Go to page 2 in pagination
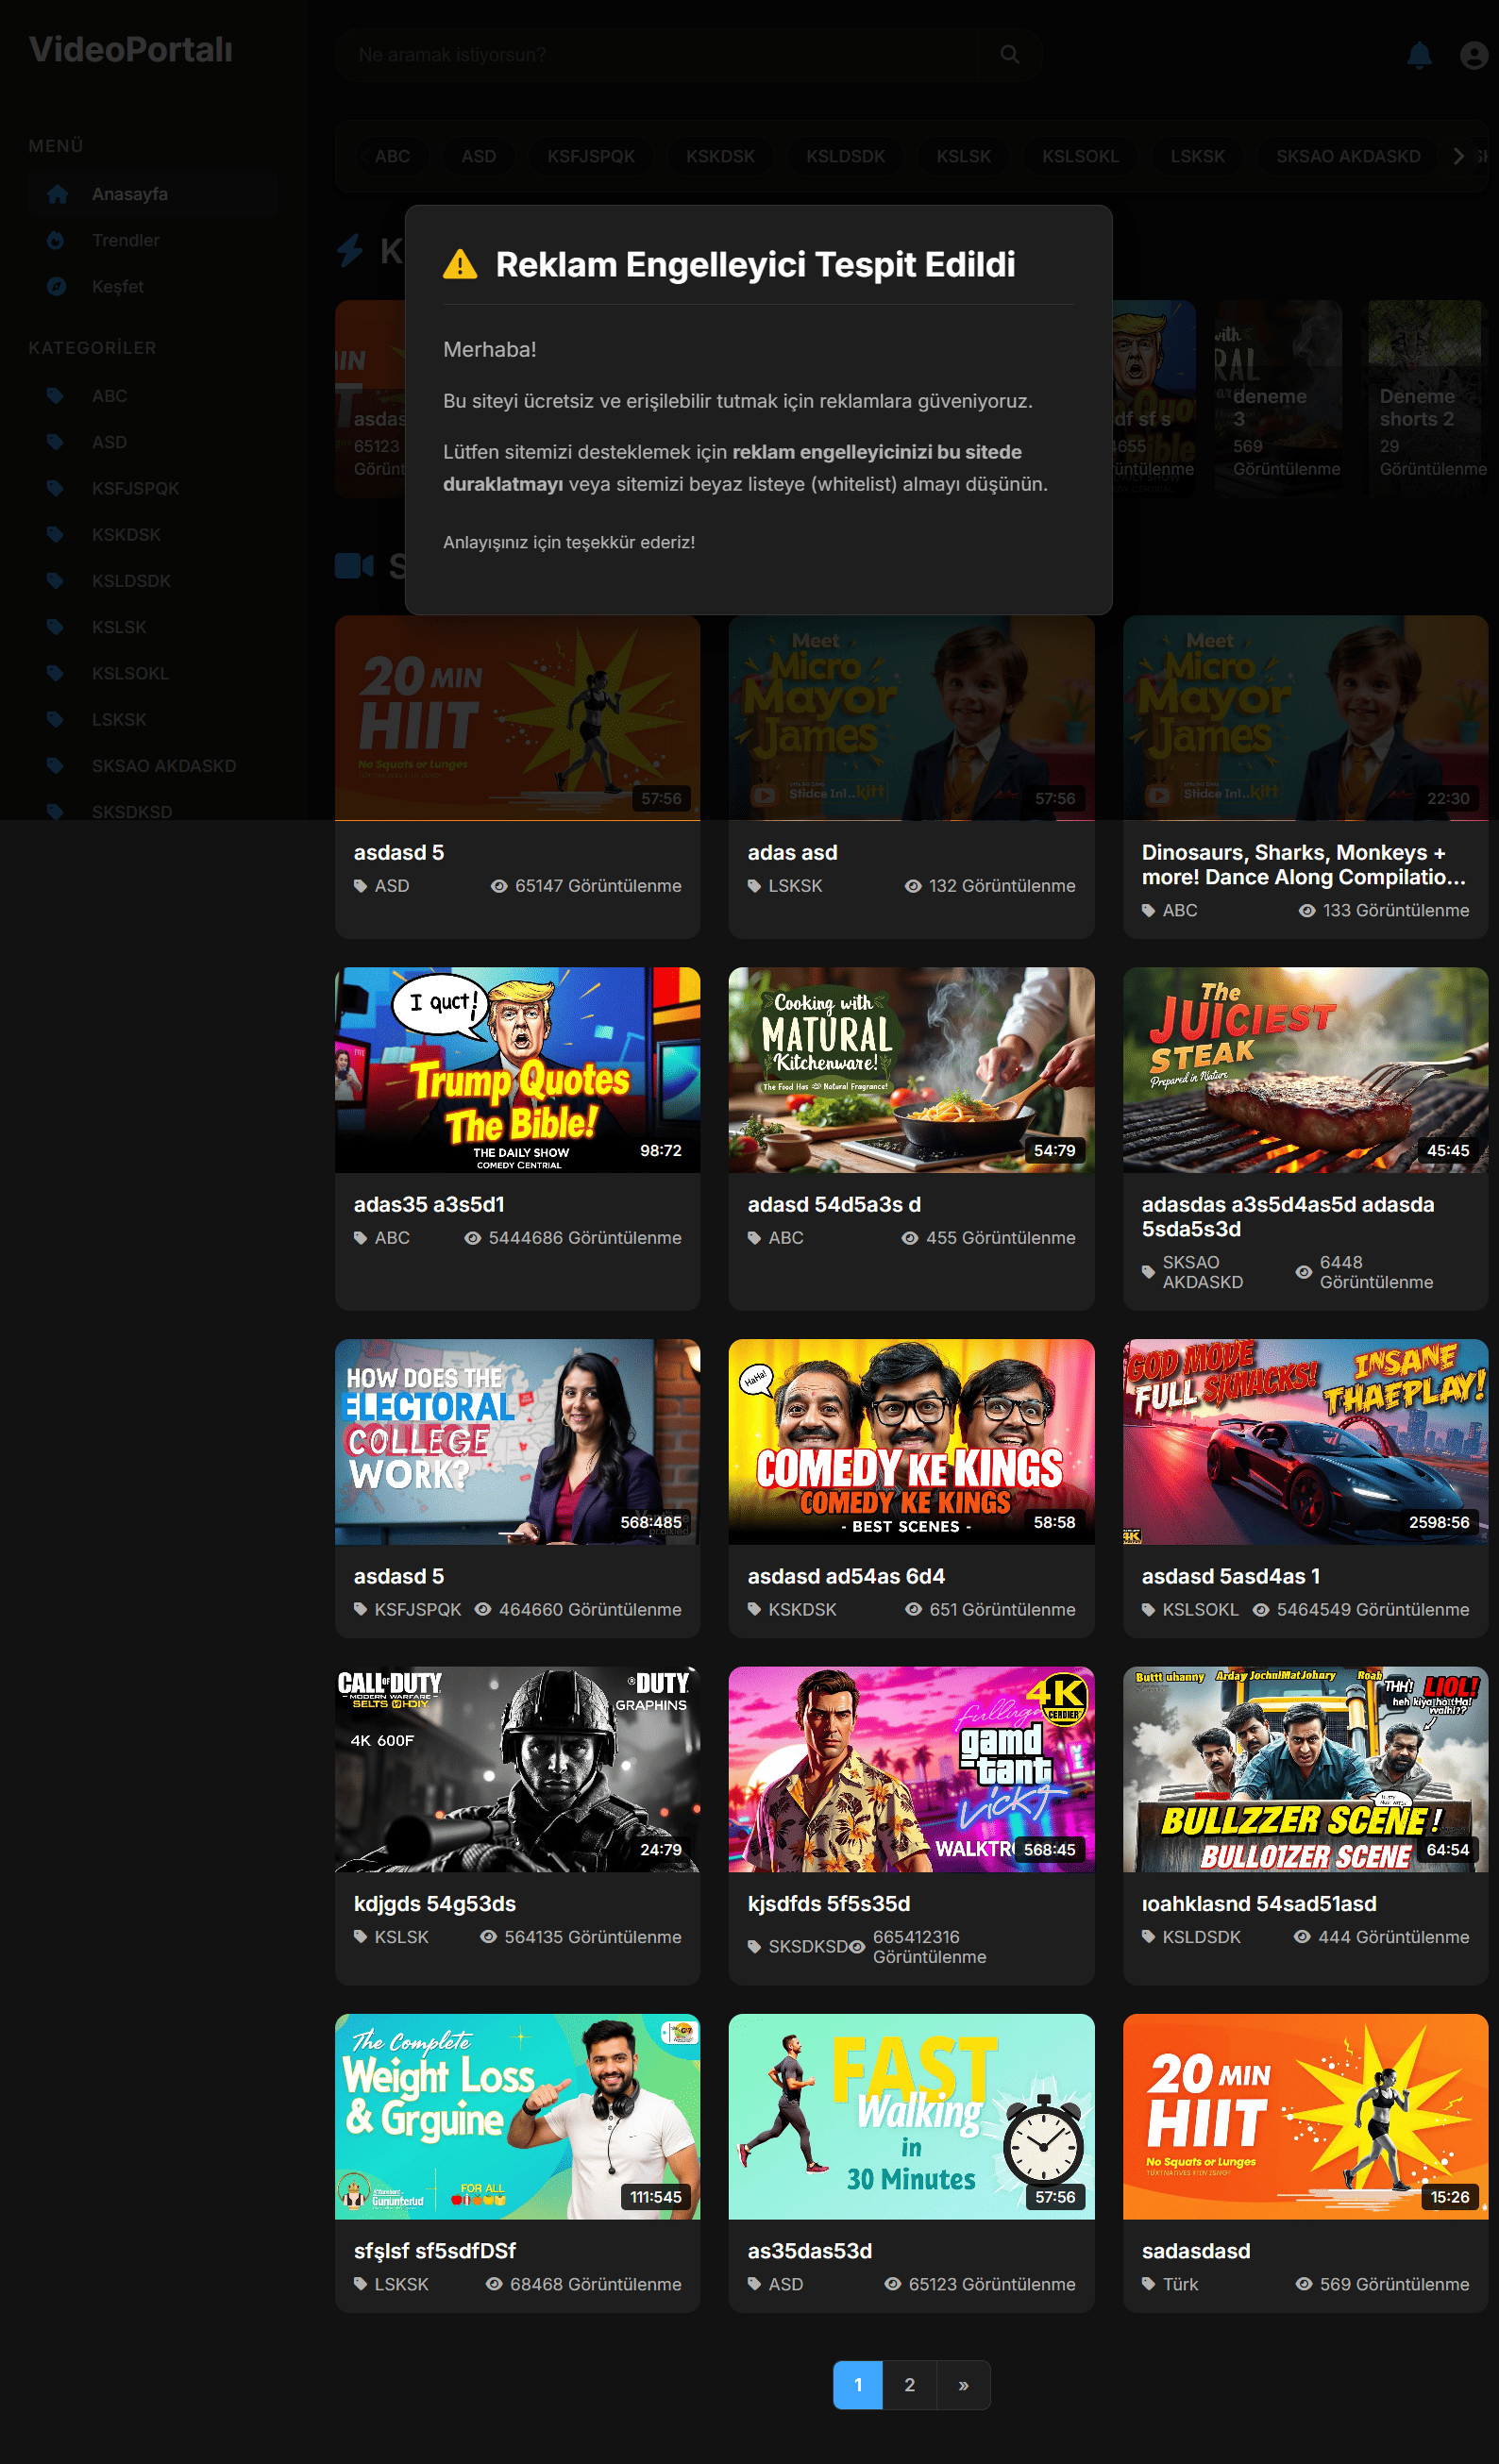Screen dimensions: 1499x2464 tap(910, 2385)
